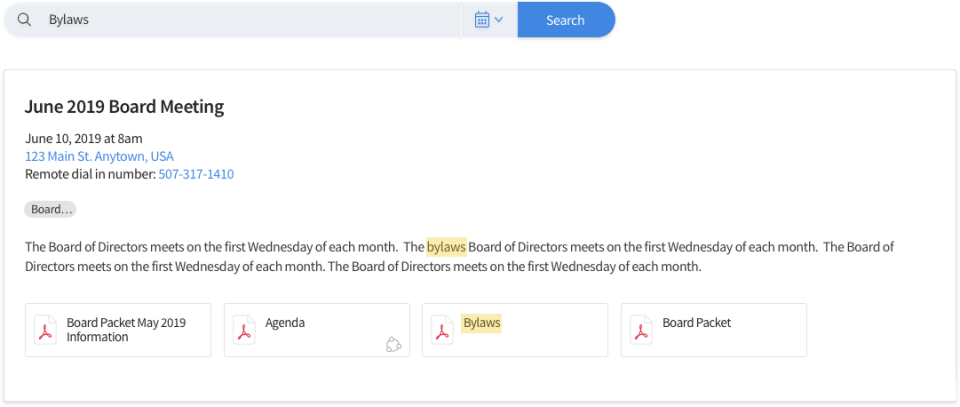Viewport: 960px width, 407px height.
Task: Click the magnifying glass search icon
Action: (25, 20)
